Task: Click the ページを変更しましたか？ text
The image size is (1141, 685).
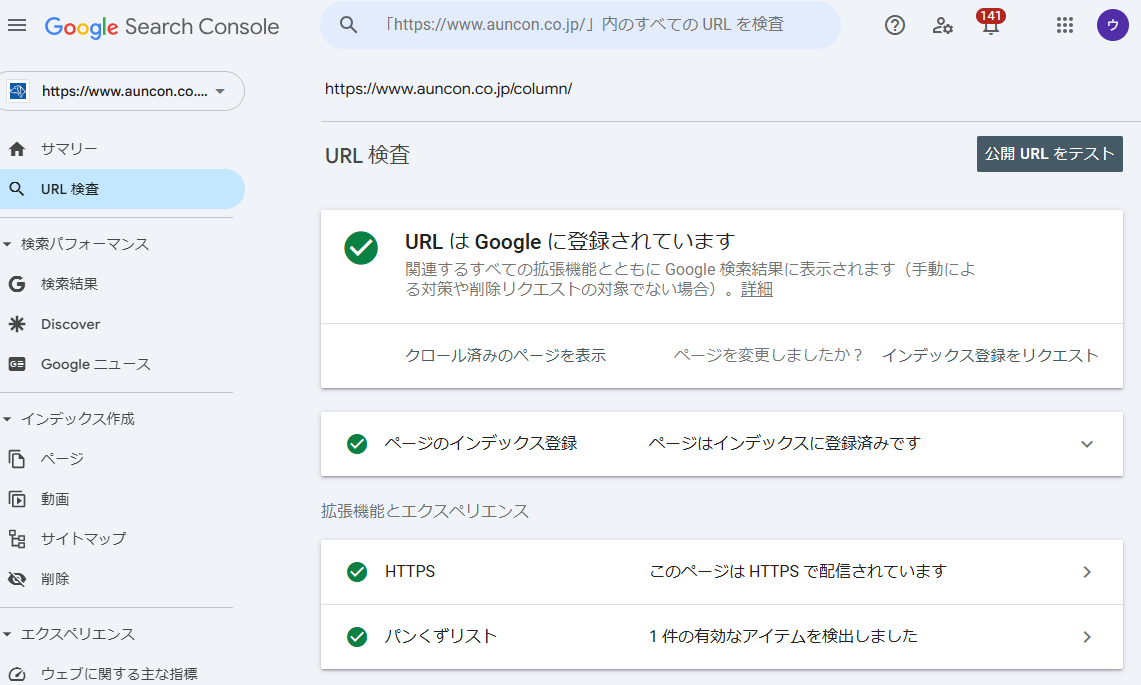Action: point(768,355)
